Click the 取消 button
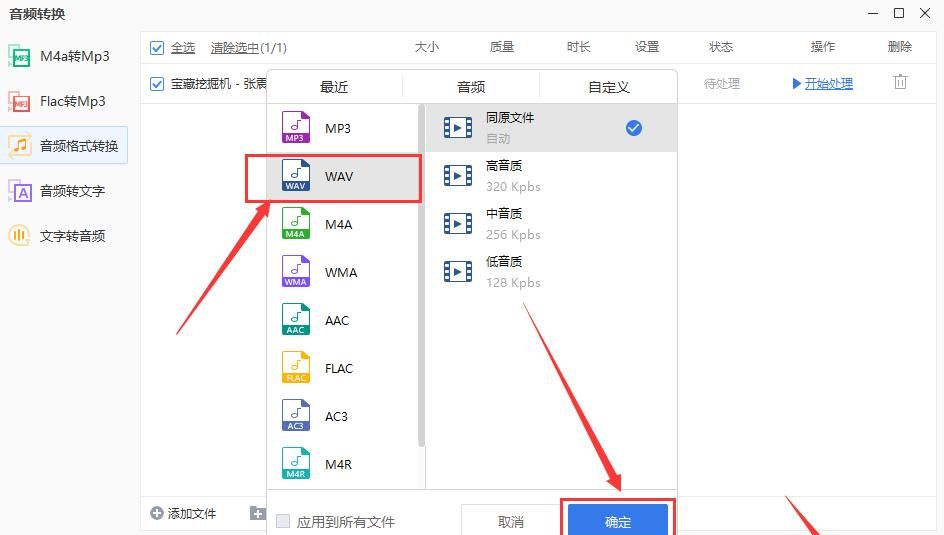 (511, 521)
